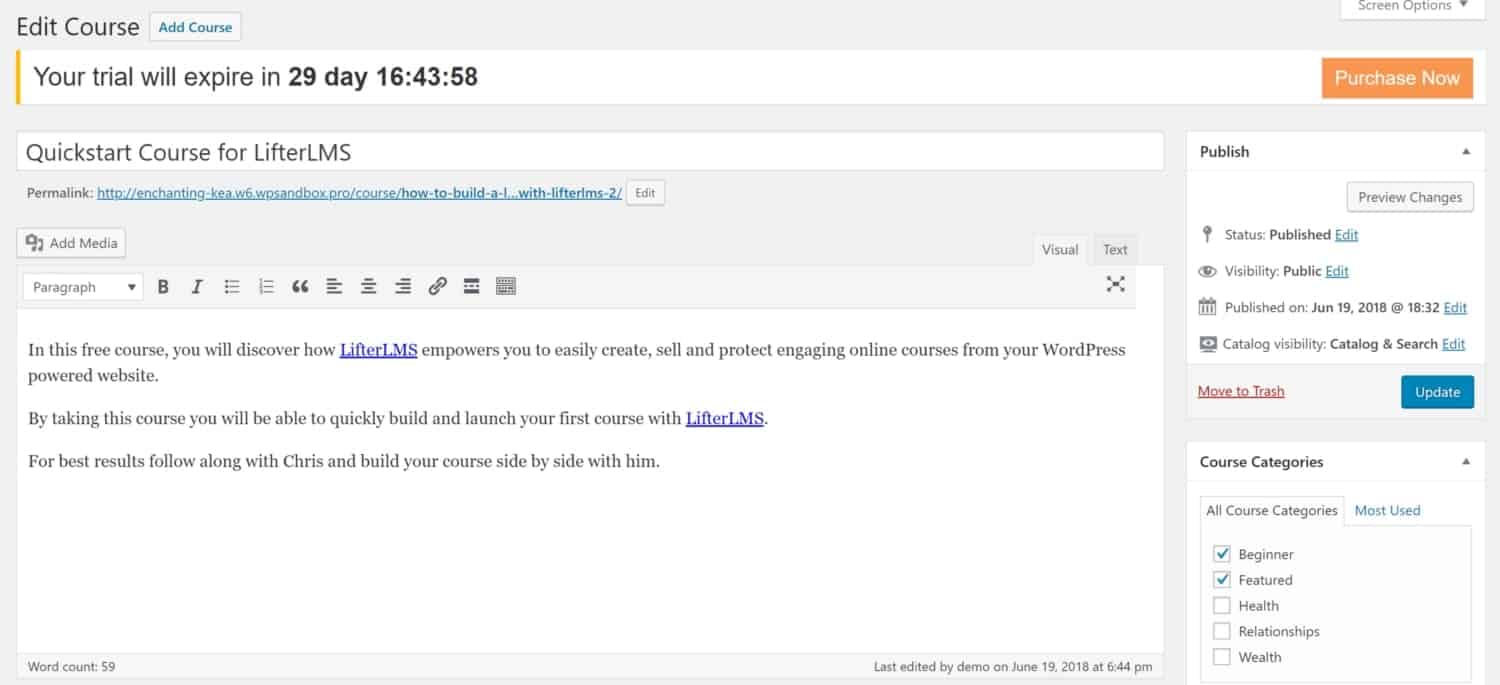Select the Most Used categories tab
The image size is (1500, 685).
pyautogui.click(x=1387, y=510)
